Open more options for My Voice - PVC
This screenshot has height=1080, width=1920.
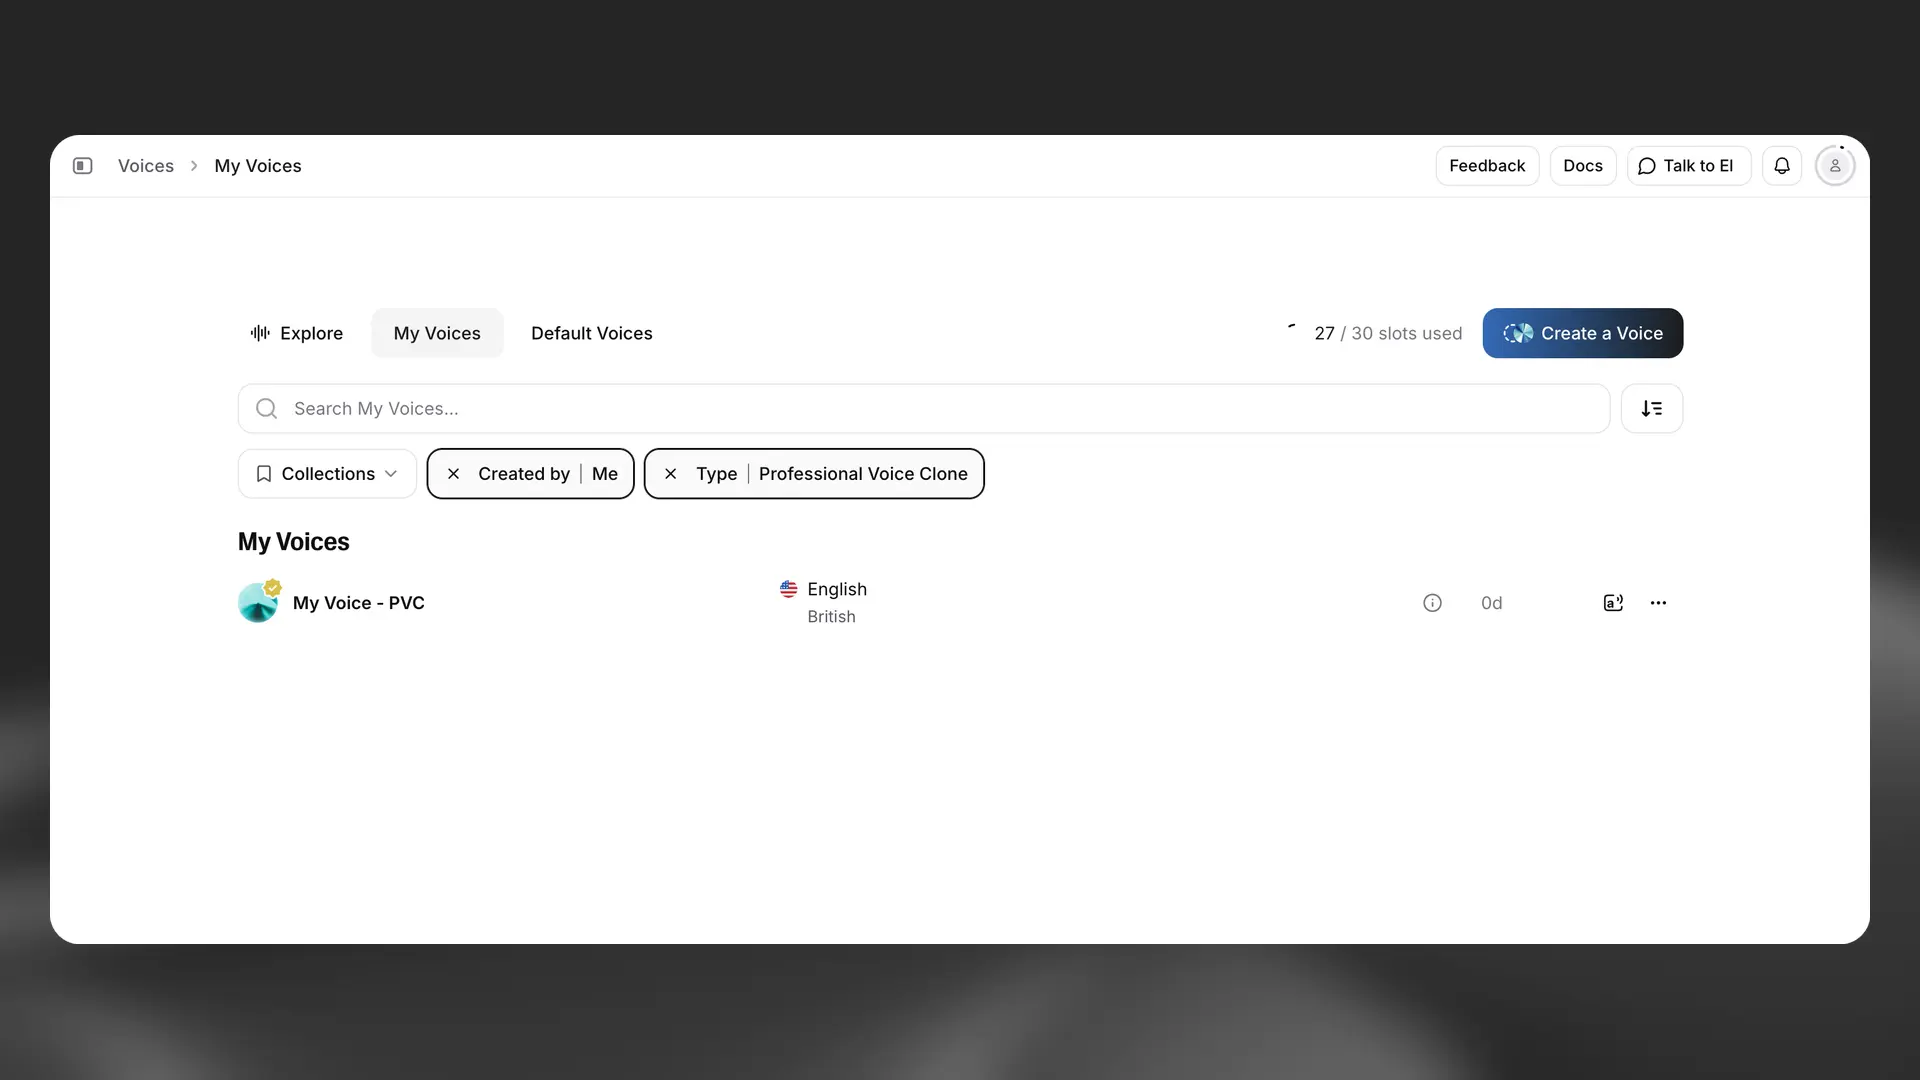tap(1658, 602)
